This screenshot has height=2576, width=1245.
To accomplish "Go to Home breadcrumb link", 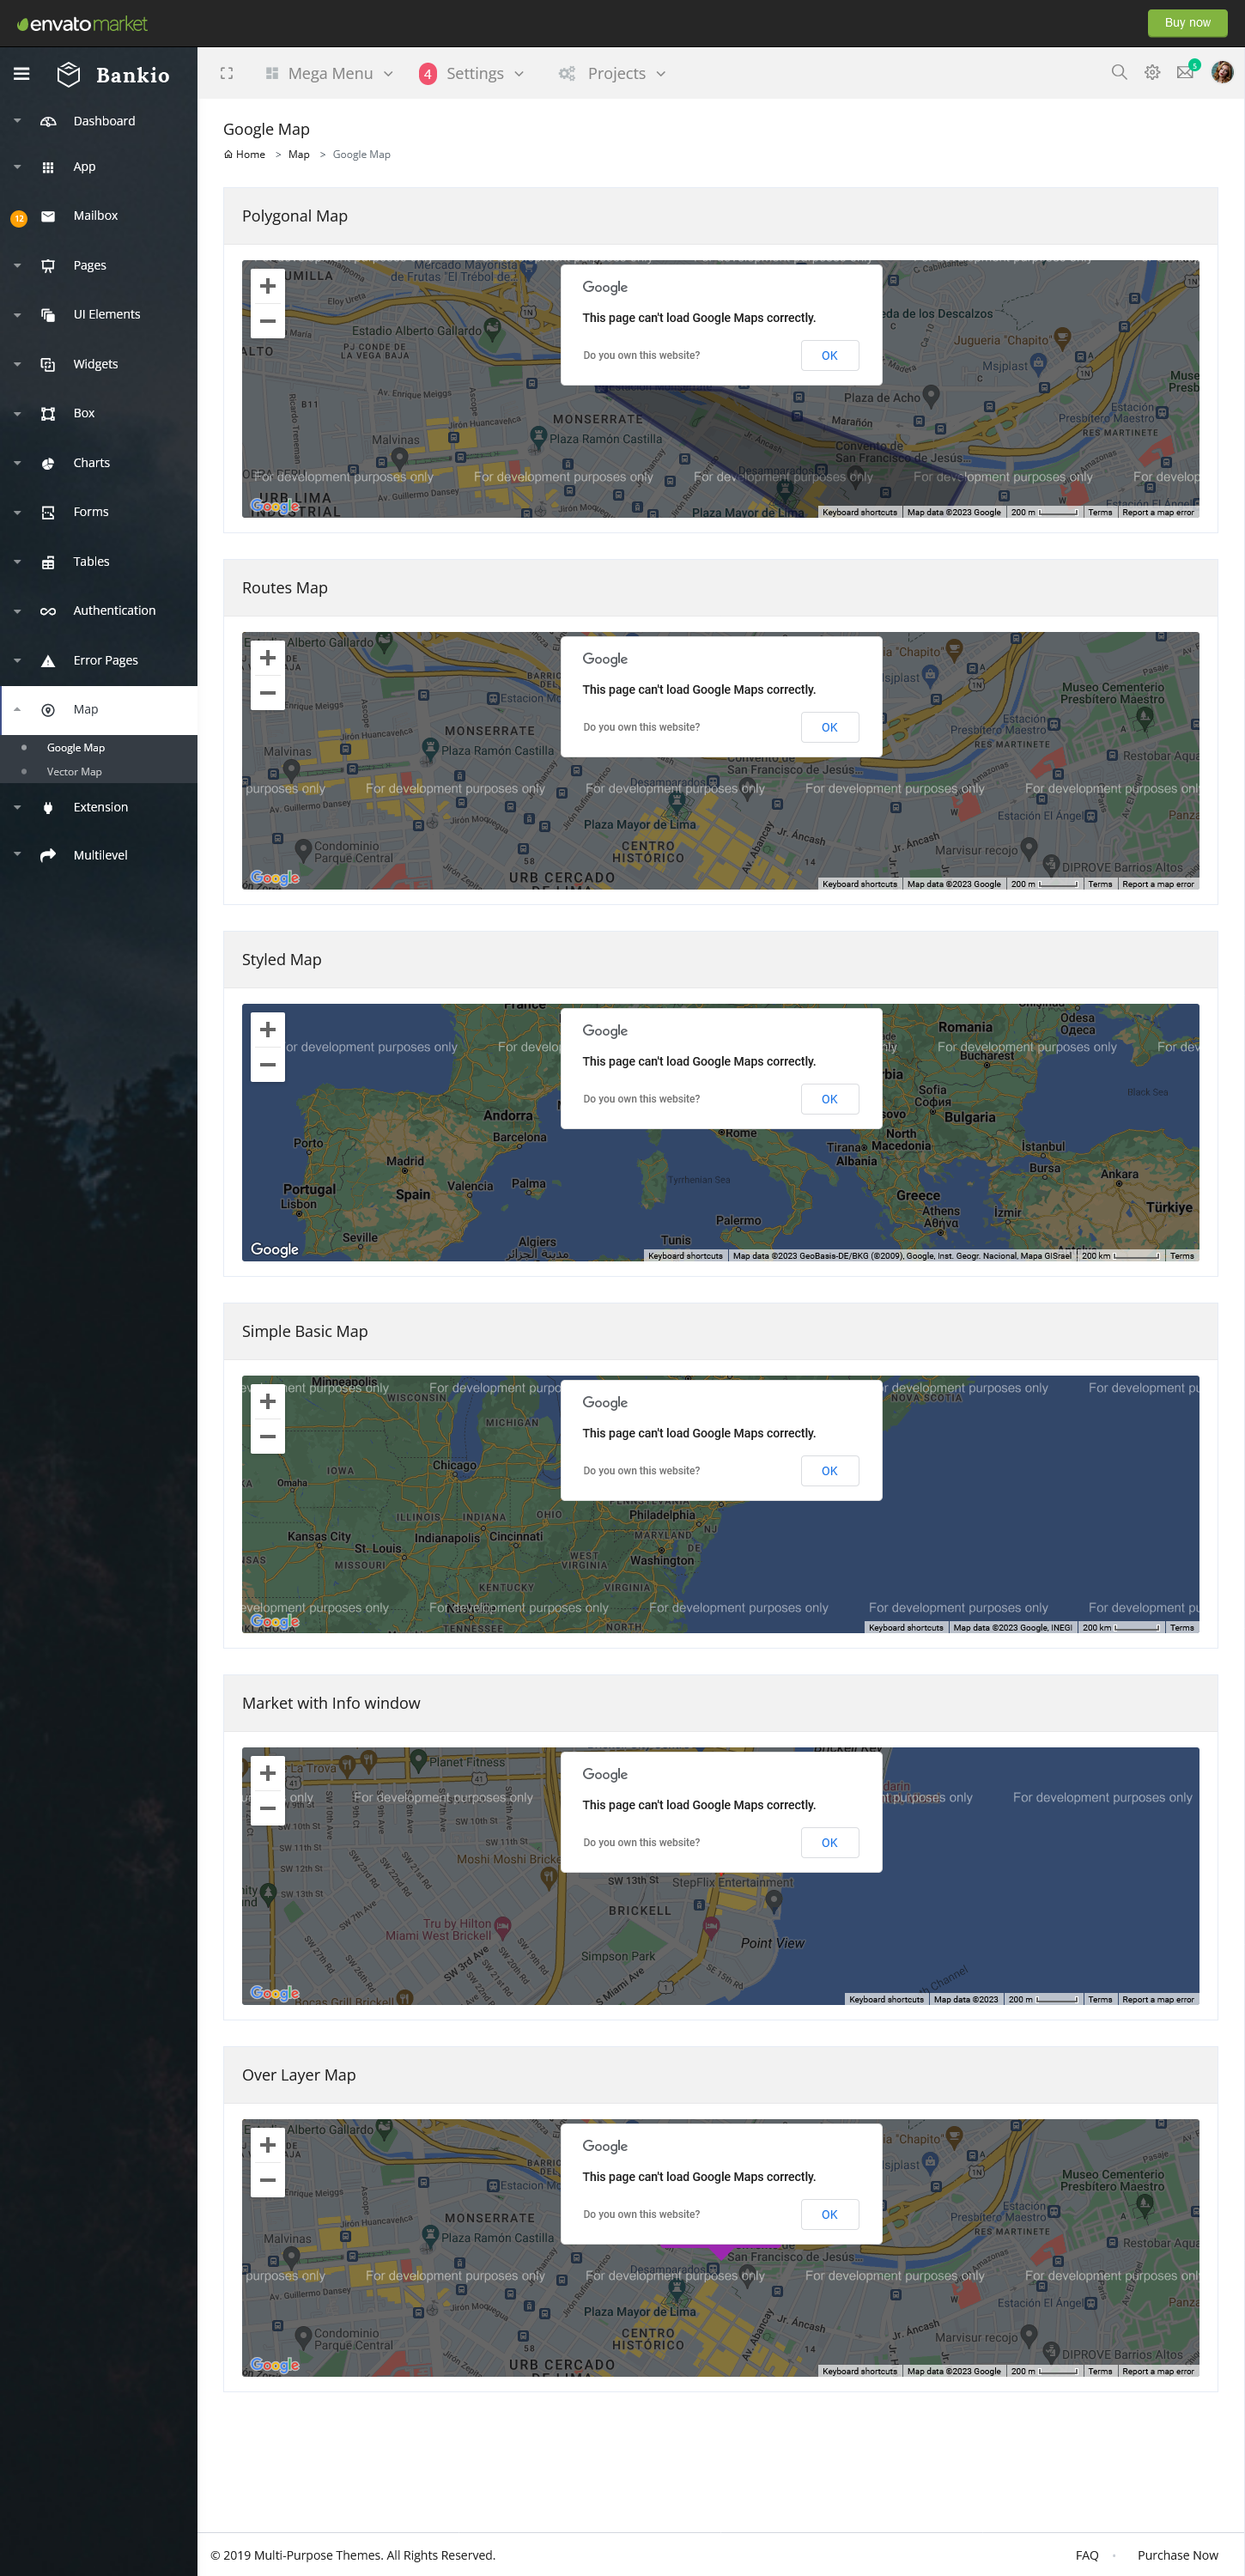I will point(245,155).
